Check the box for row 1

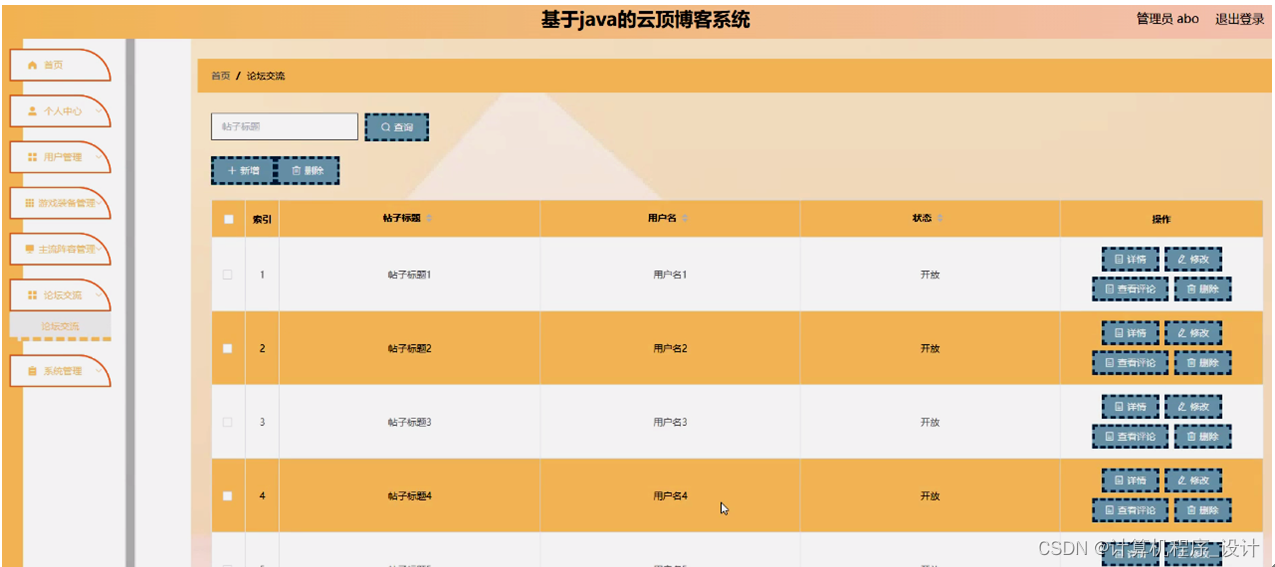point(228,274)
